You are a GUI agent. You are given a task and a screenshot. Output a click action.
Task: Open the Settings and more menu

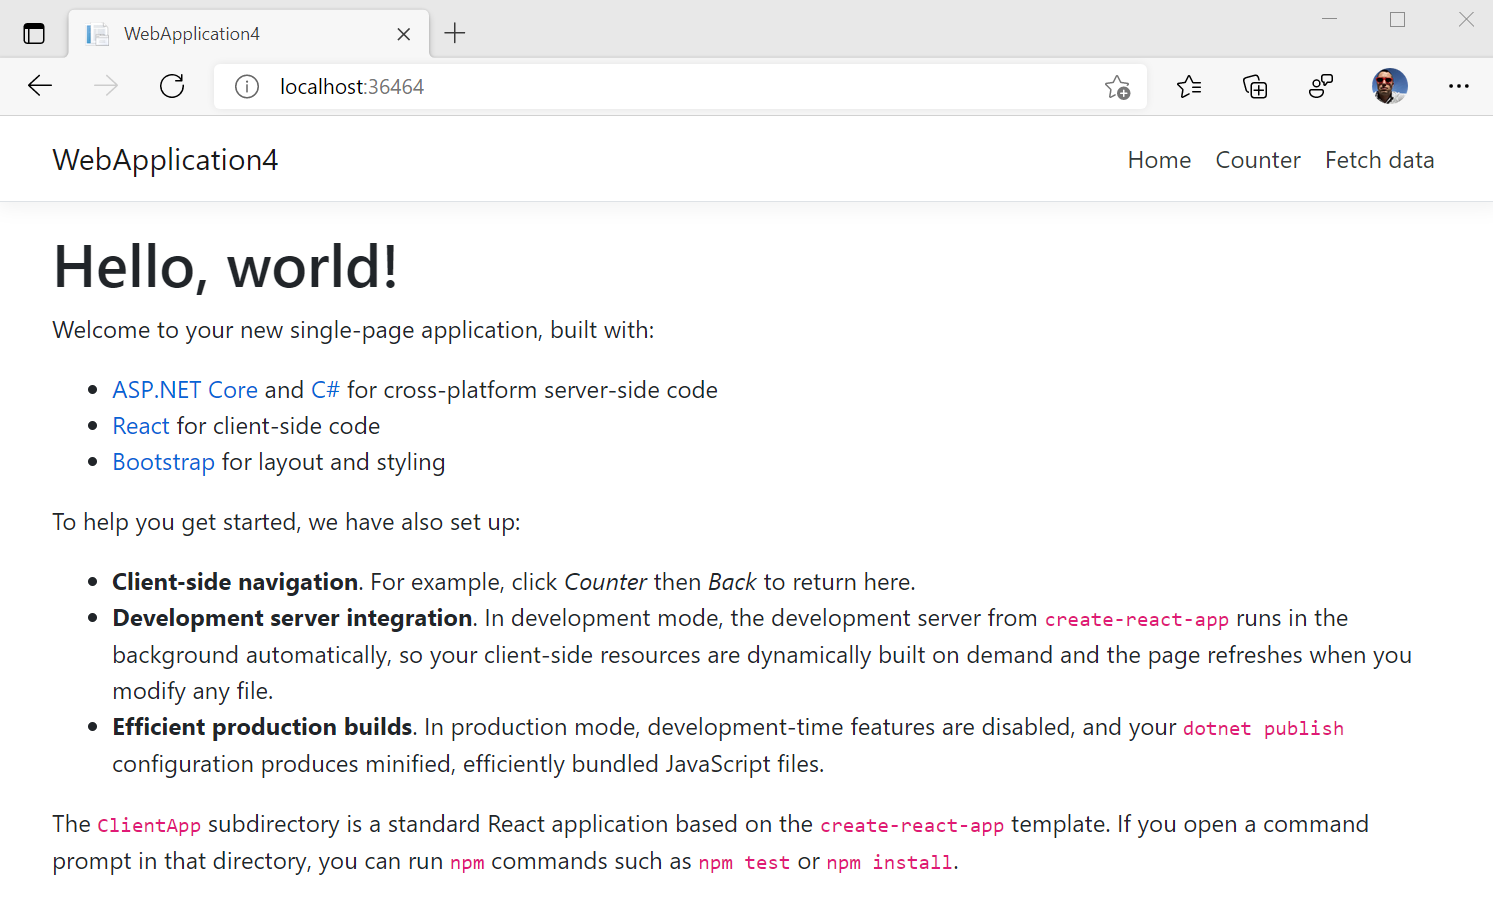tap(1459, 86)
